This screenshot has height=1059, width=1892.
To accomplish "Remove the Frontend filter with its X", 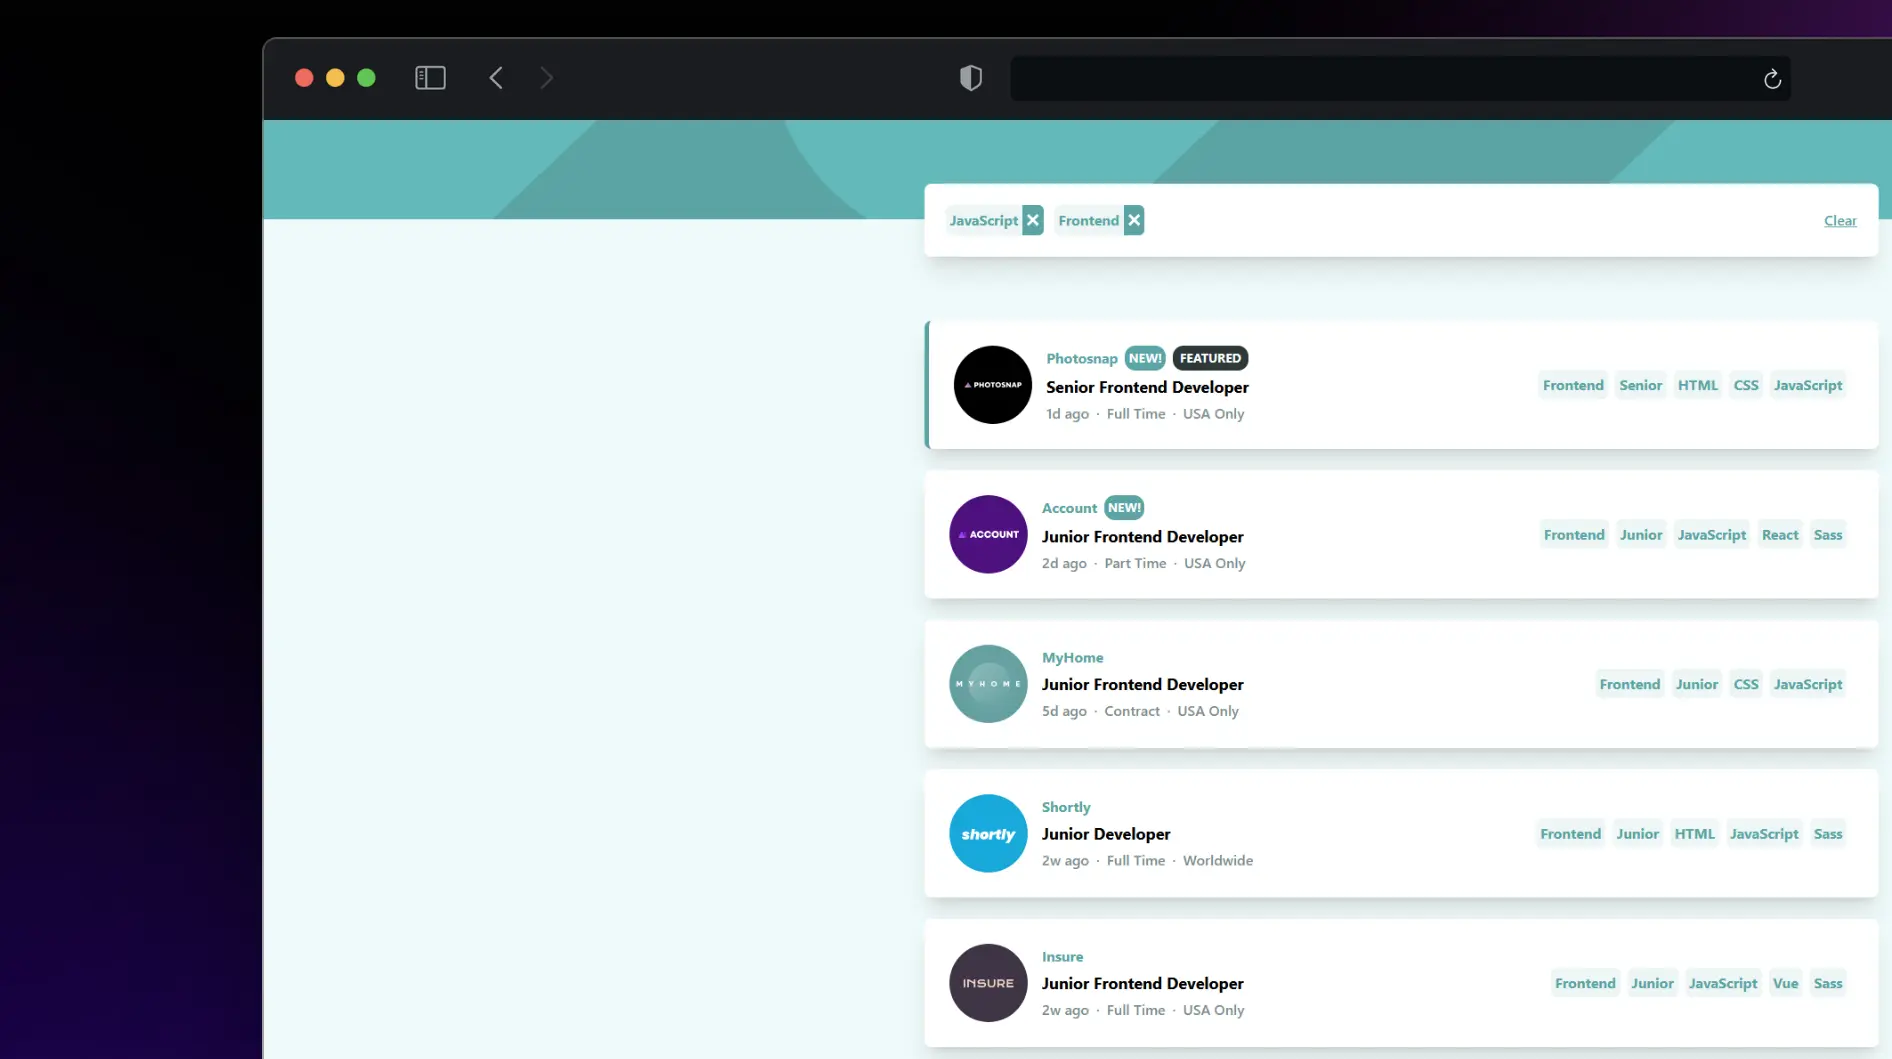I will pos(1133,220).
